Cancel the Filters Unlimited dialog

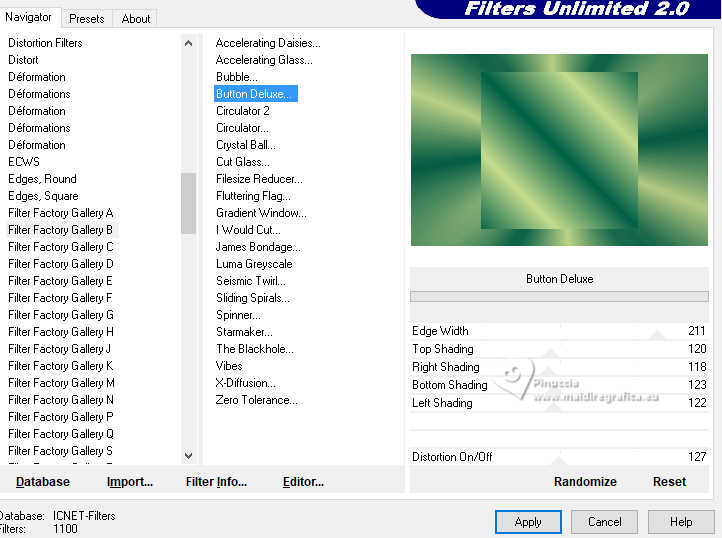pyautogui.click(x=604, y=522)
